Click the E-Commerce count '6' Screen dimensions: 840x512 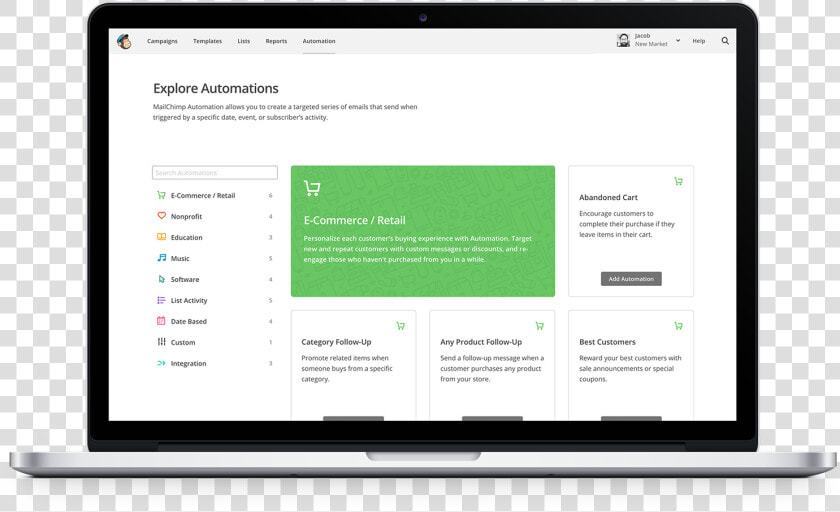point(271,195)
